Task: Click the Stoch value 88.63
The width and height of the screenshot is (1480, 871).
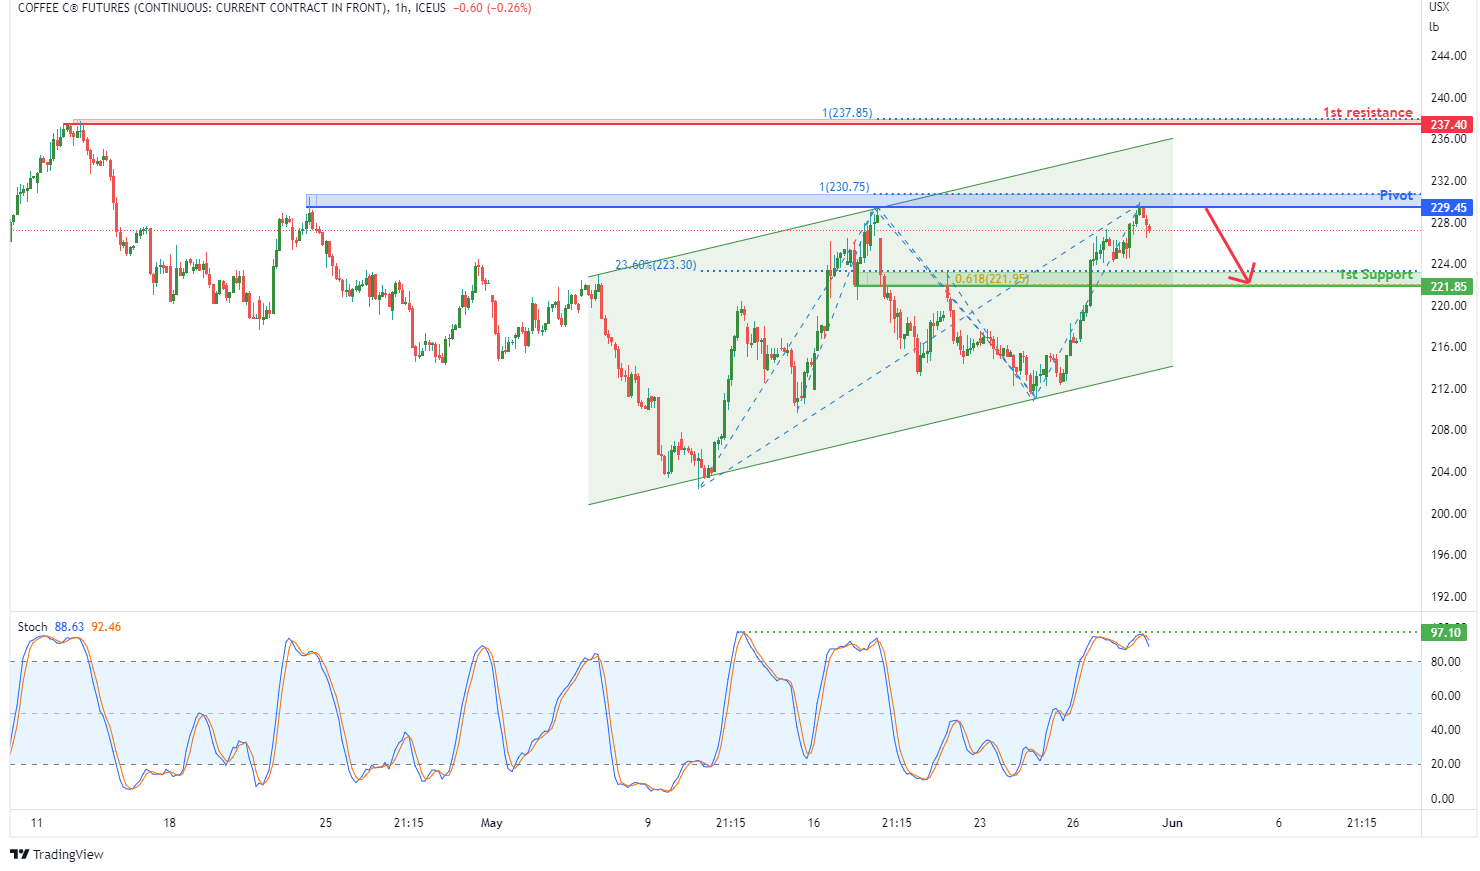Action: 69,627
